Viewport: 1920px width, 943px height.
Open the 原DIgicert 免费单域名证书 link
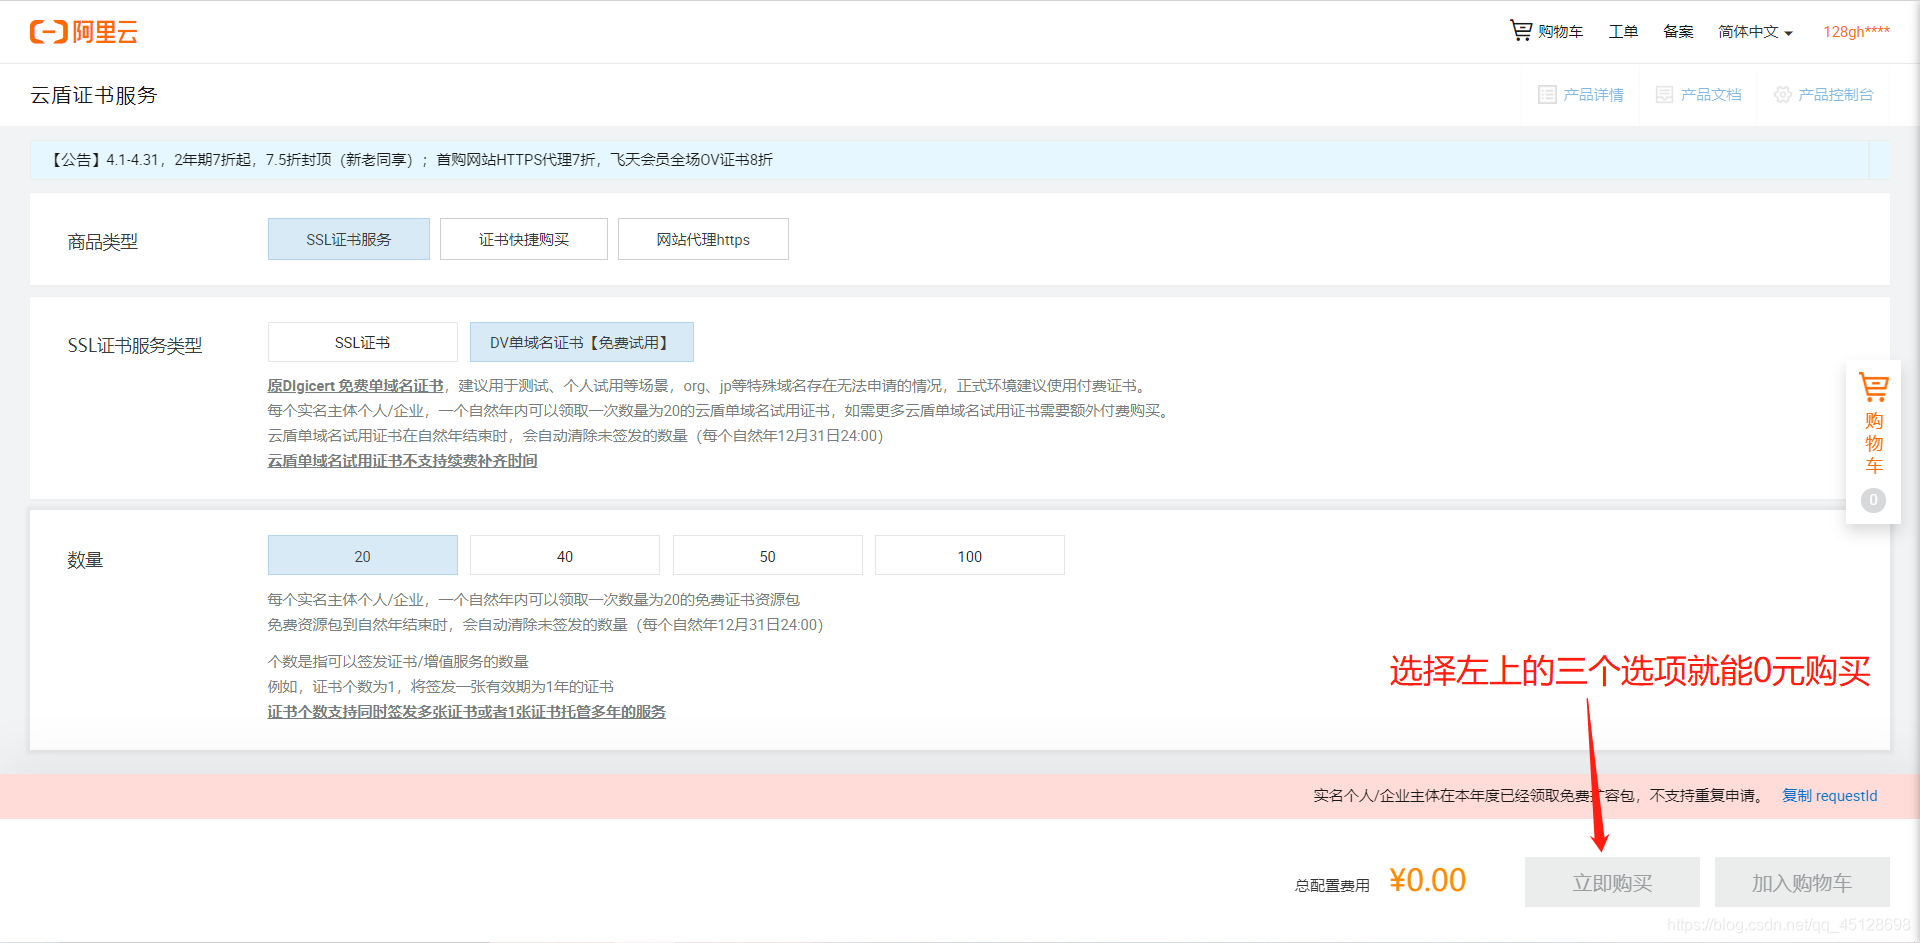tap(356, 386)
